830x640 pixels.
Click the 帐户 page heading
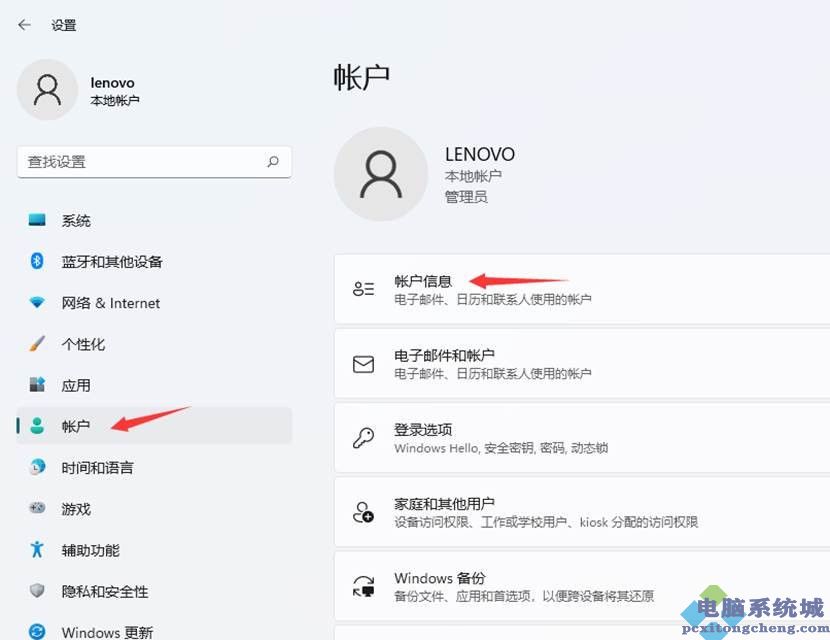(362, 77)
